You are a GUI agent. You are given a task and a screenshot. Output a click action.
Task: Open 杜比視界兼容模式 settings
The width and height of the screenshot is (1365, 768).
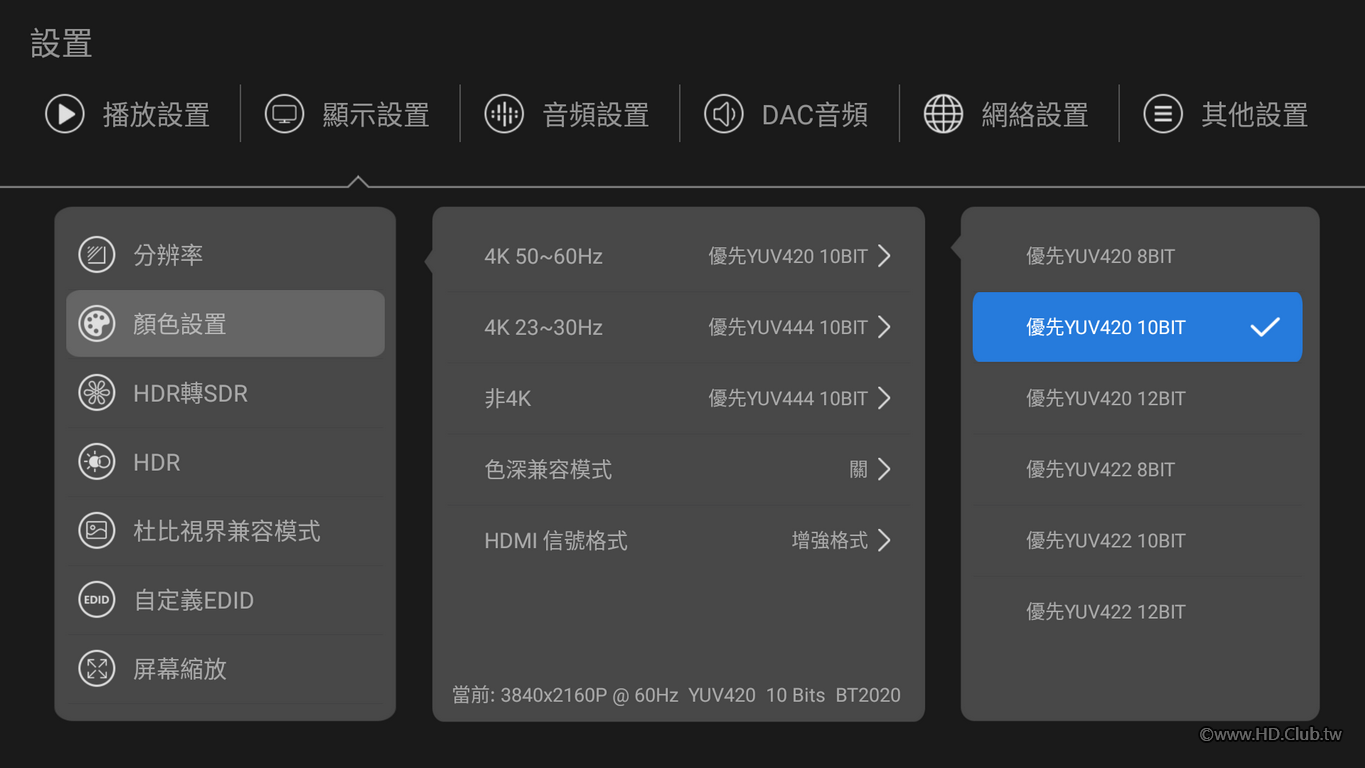click(x=225, y=530)
